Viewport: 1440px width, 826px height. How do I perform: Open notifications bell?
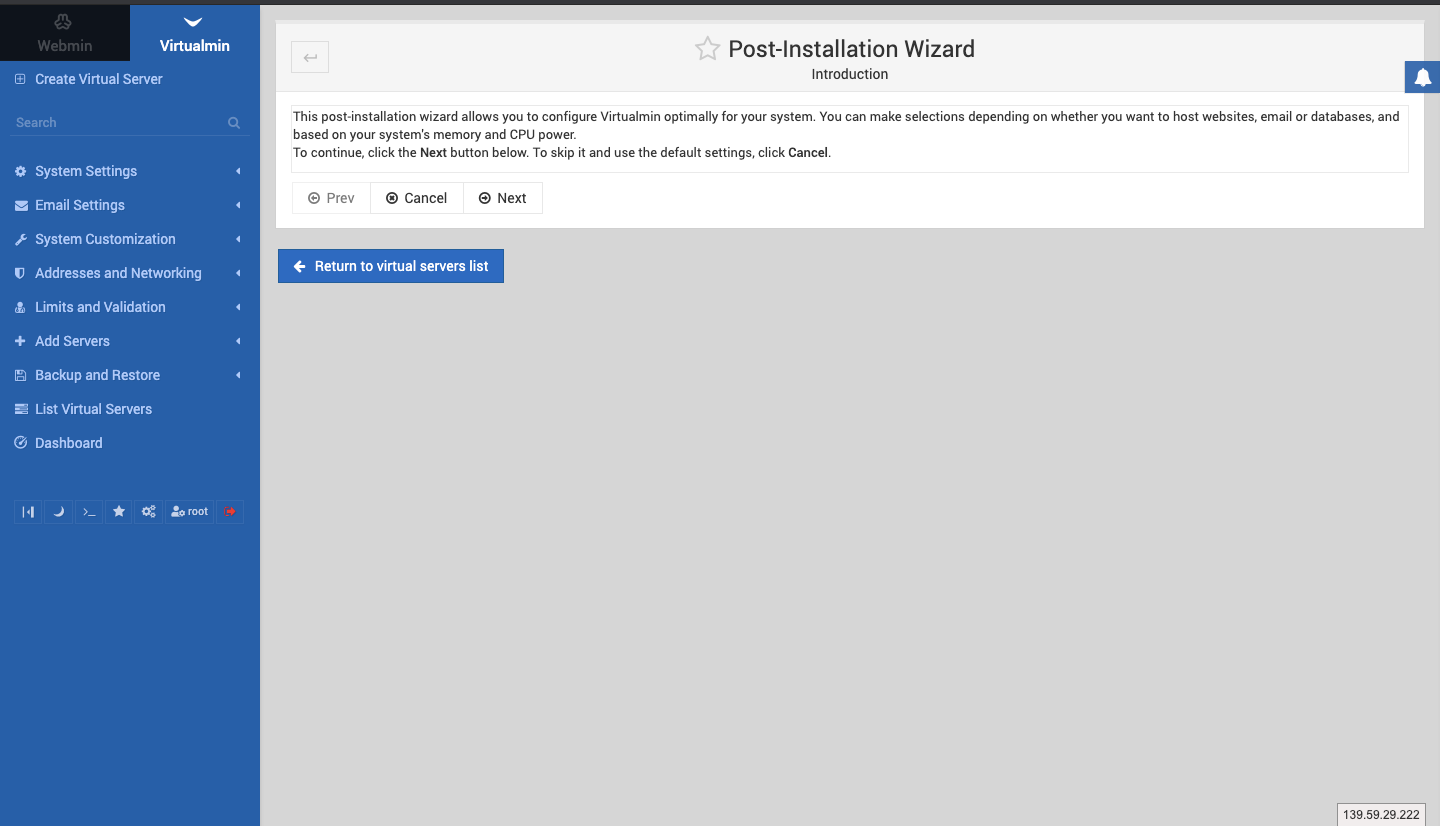(1422, 77)
